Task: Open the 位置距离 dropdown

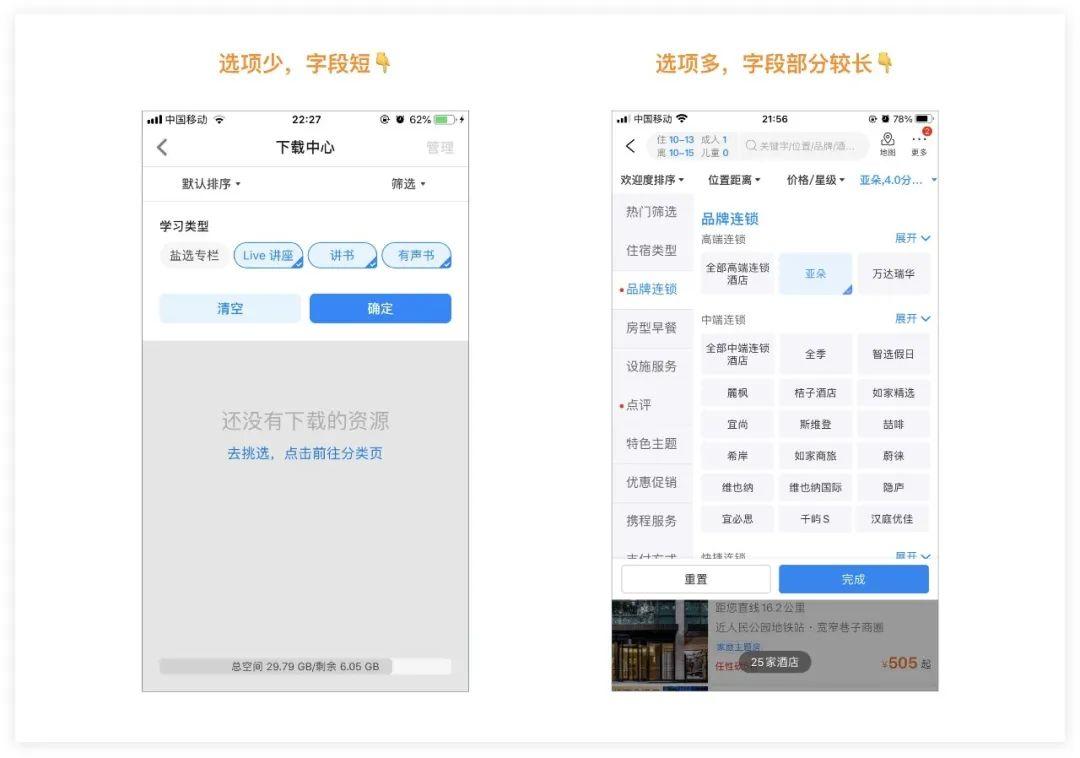Action: [734, 180]
